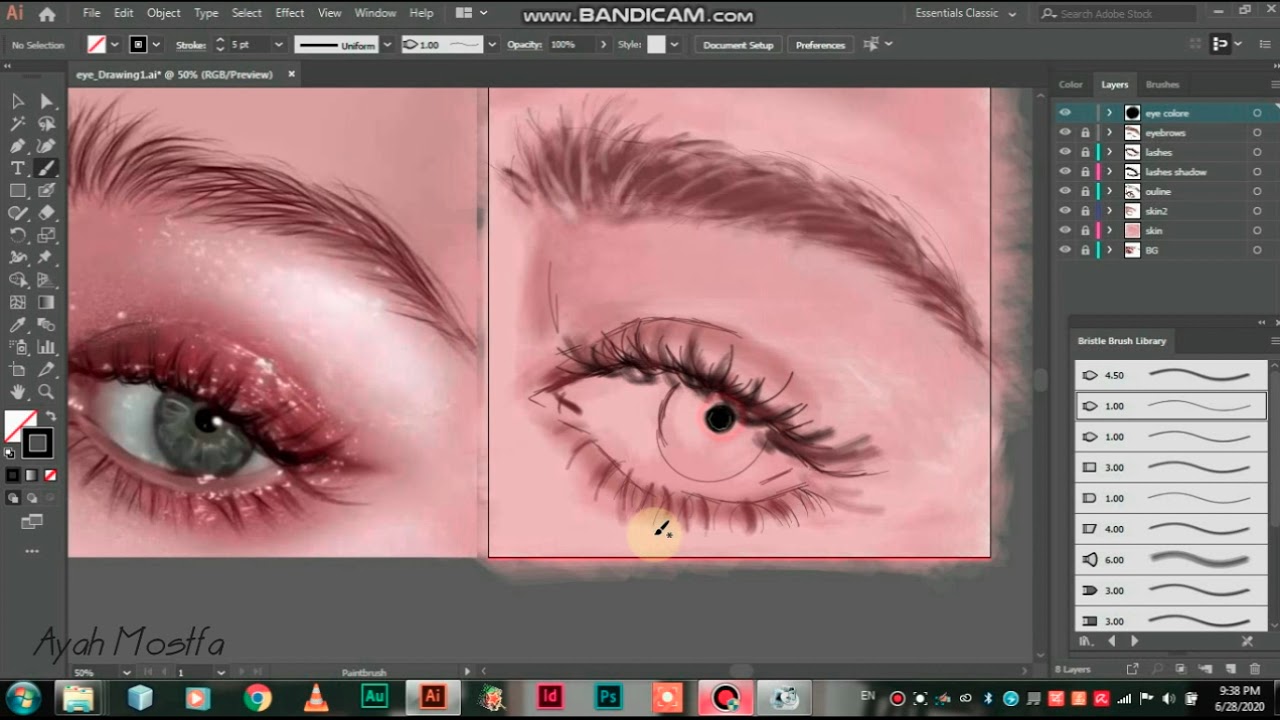Open the brush definition dropdown
This screenshot has height=720, width=1280.
491,45
